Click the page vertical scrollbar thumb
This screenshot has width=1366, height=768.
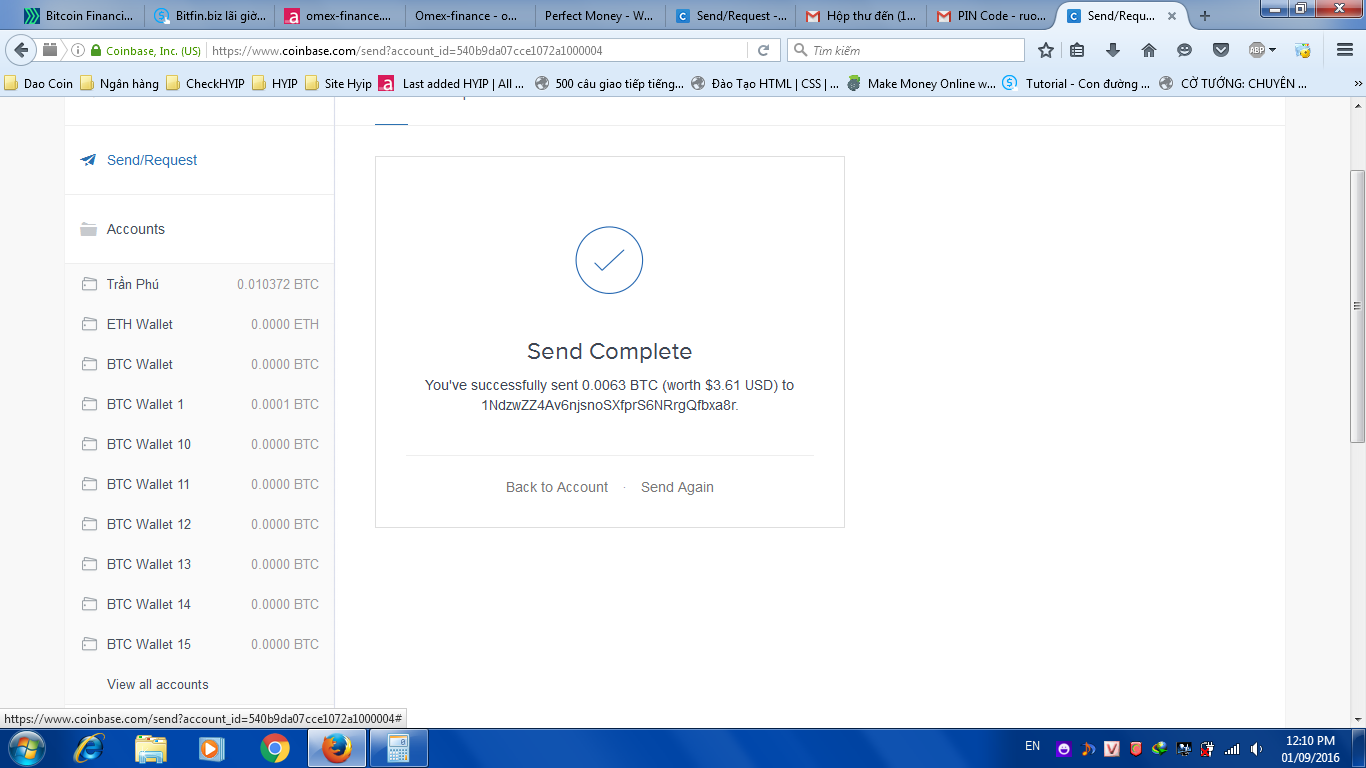pyautogui.click(x=1357, y=306)
